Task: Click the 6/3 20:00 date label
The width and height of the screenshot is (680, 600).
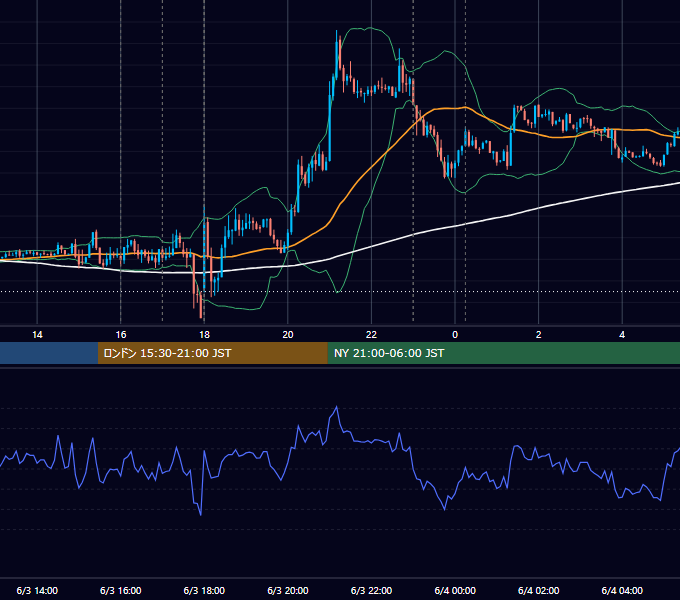Action: (288, 590)
